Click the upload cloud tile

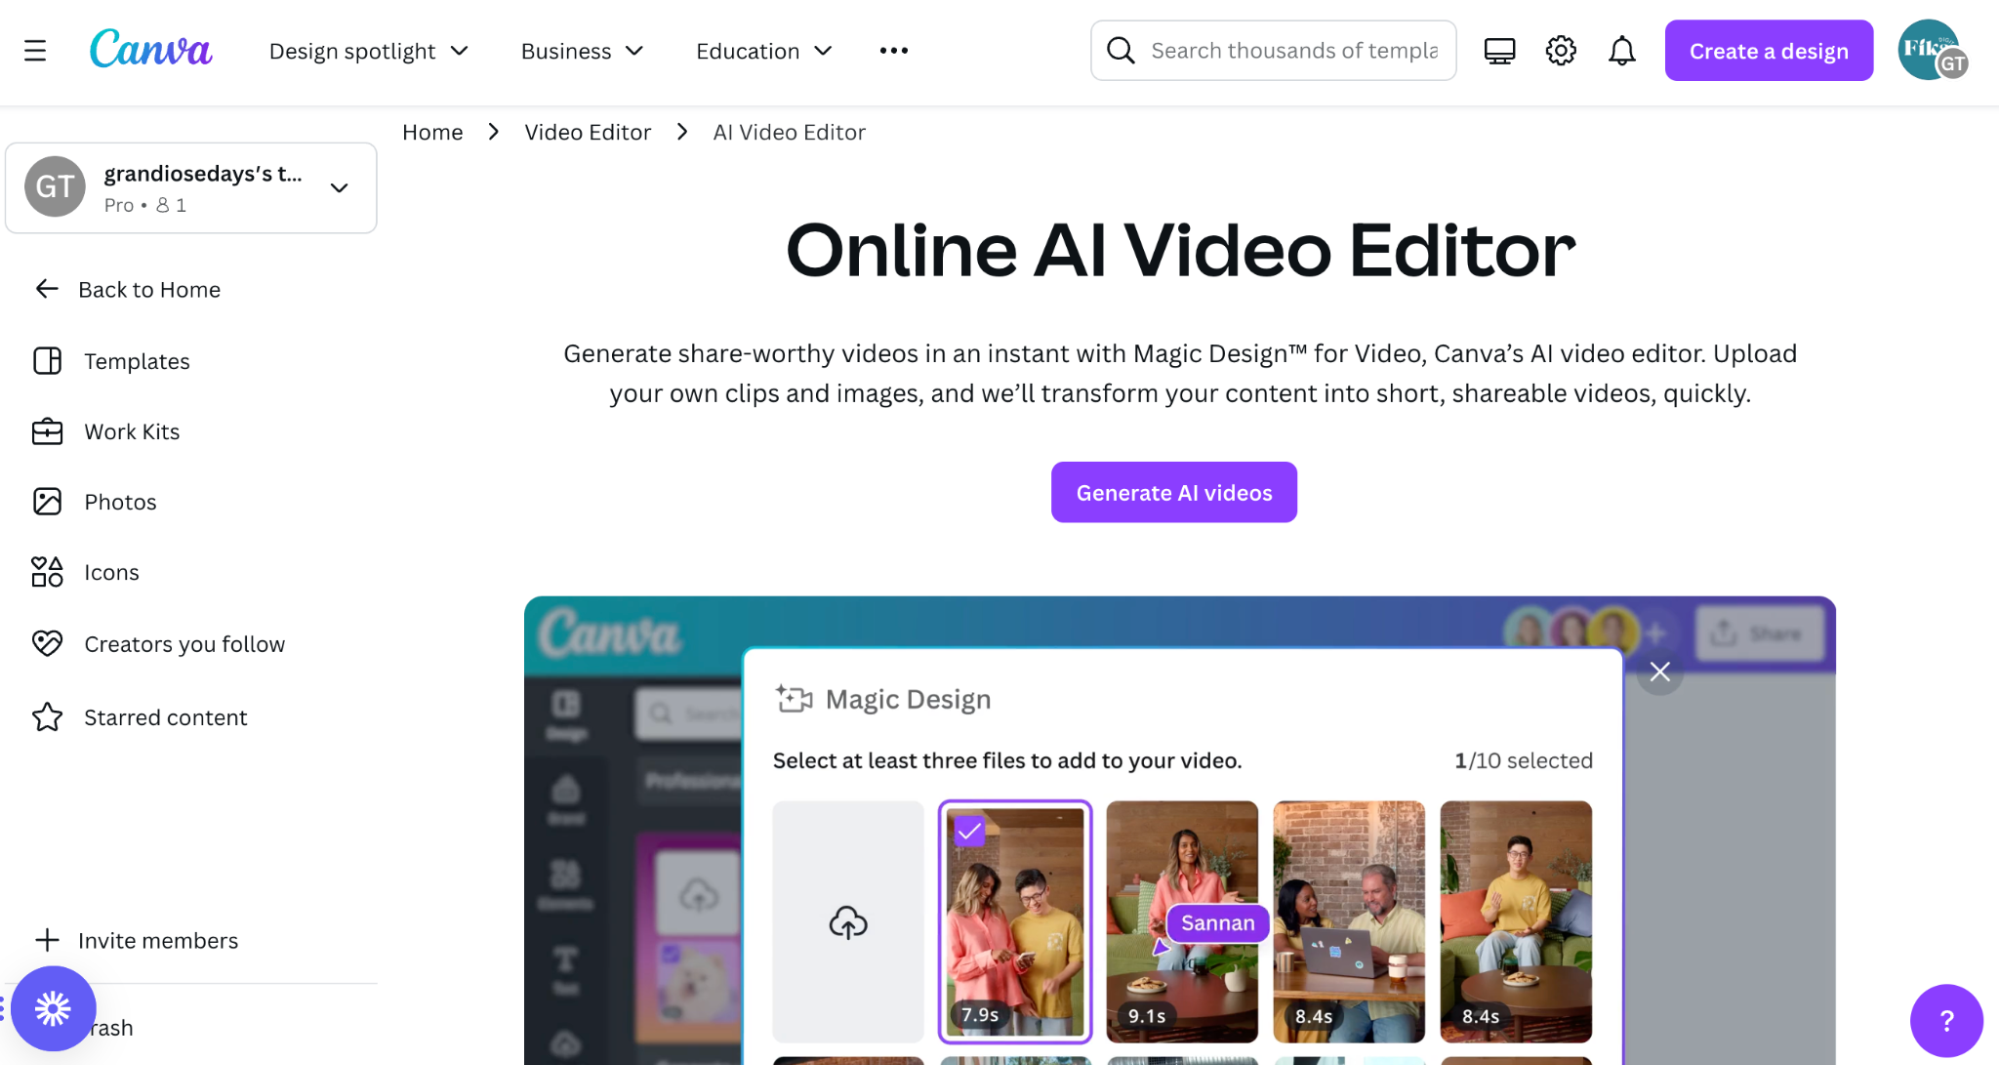pos(848,922)
